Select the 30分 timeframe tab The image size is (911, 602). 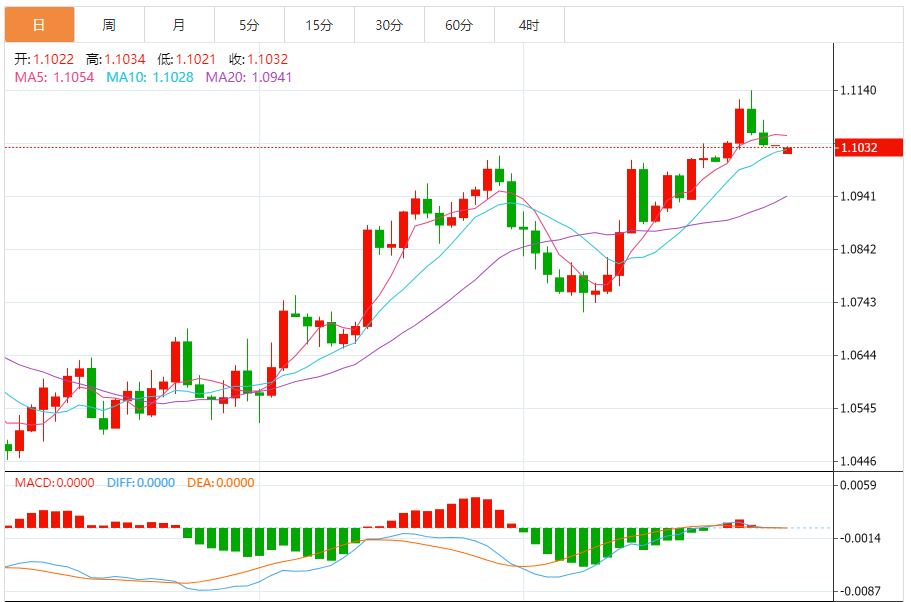(389, 25)
